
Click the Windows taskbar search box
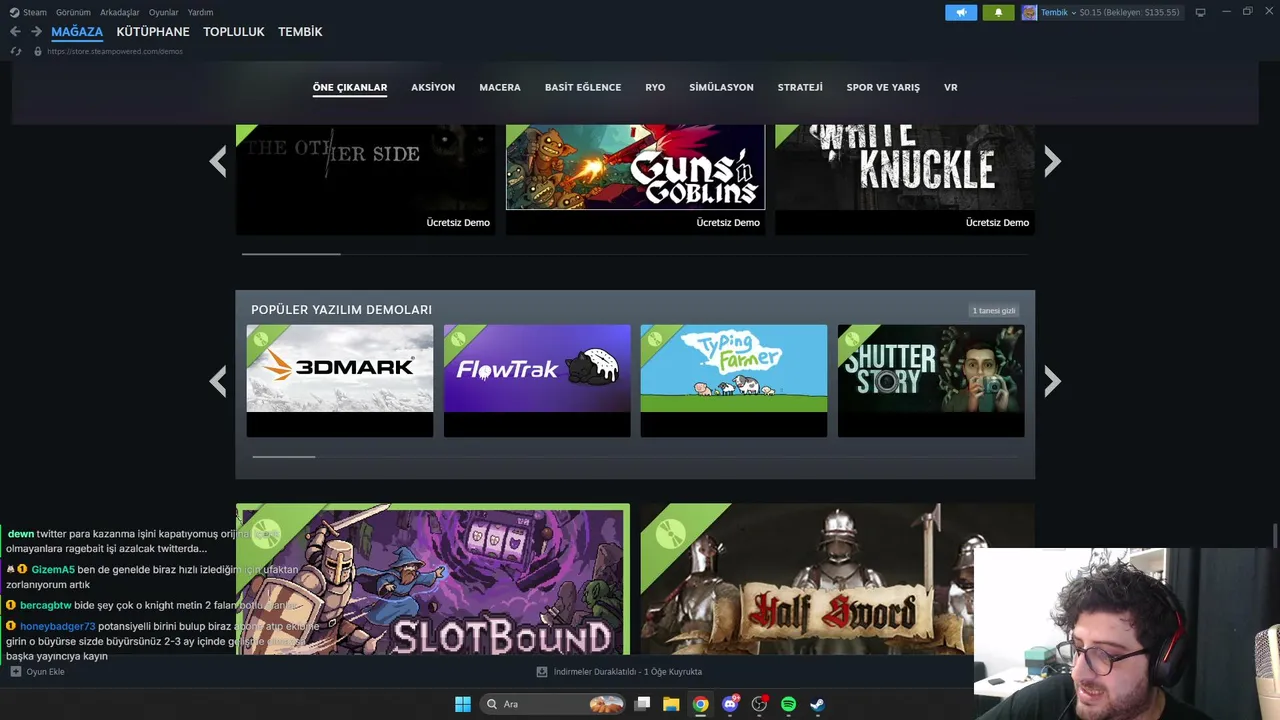553,704
